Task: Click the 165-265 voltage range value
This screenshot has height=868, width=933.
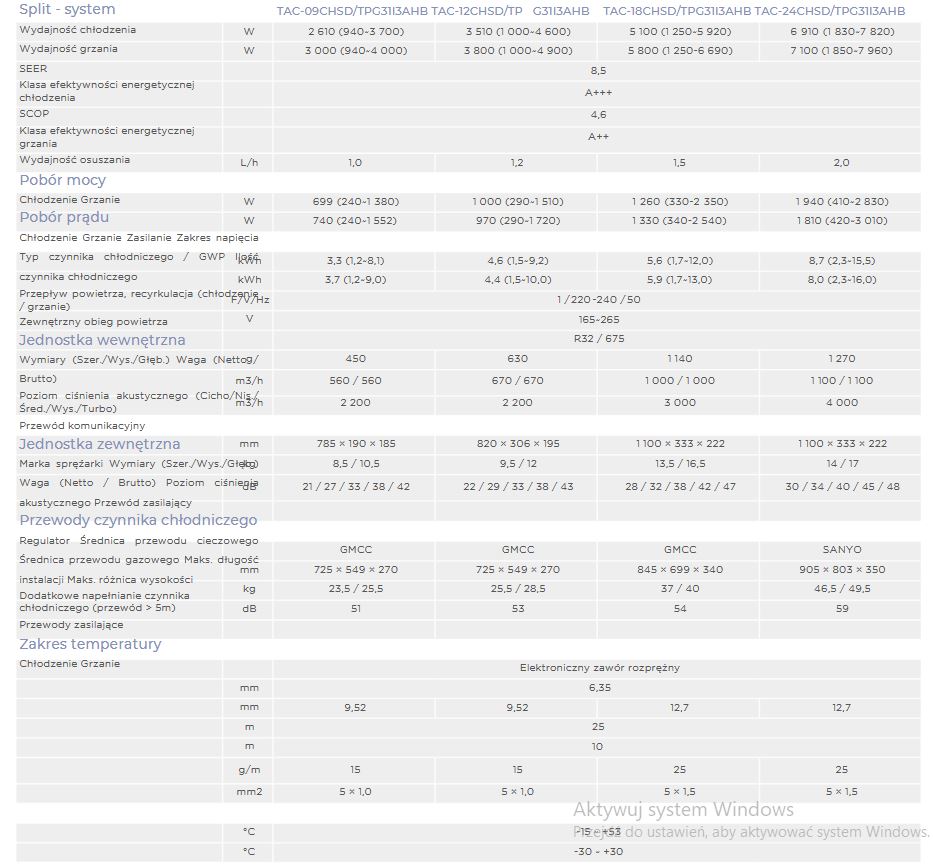Action: click(599, 320)
